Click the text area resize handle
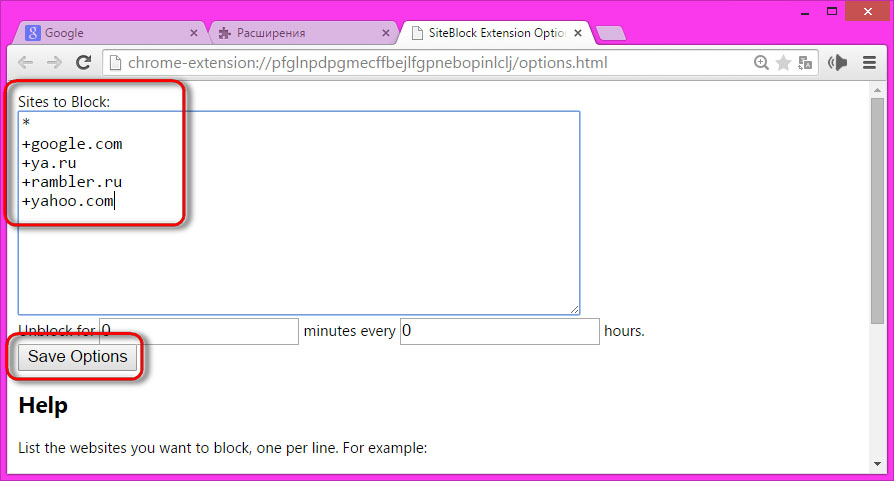Viewport: 894px width, 481px height. click(574, 309)
